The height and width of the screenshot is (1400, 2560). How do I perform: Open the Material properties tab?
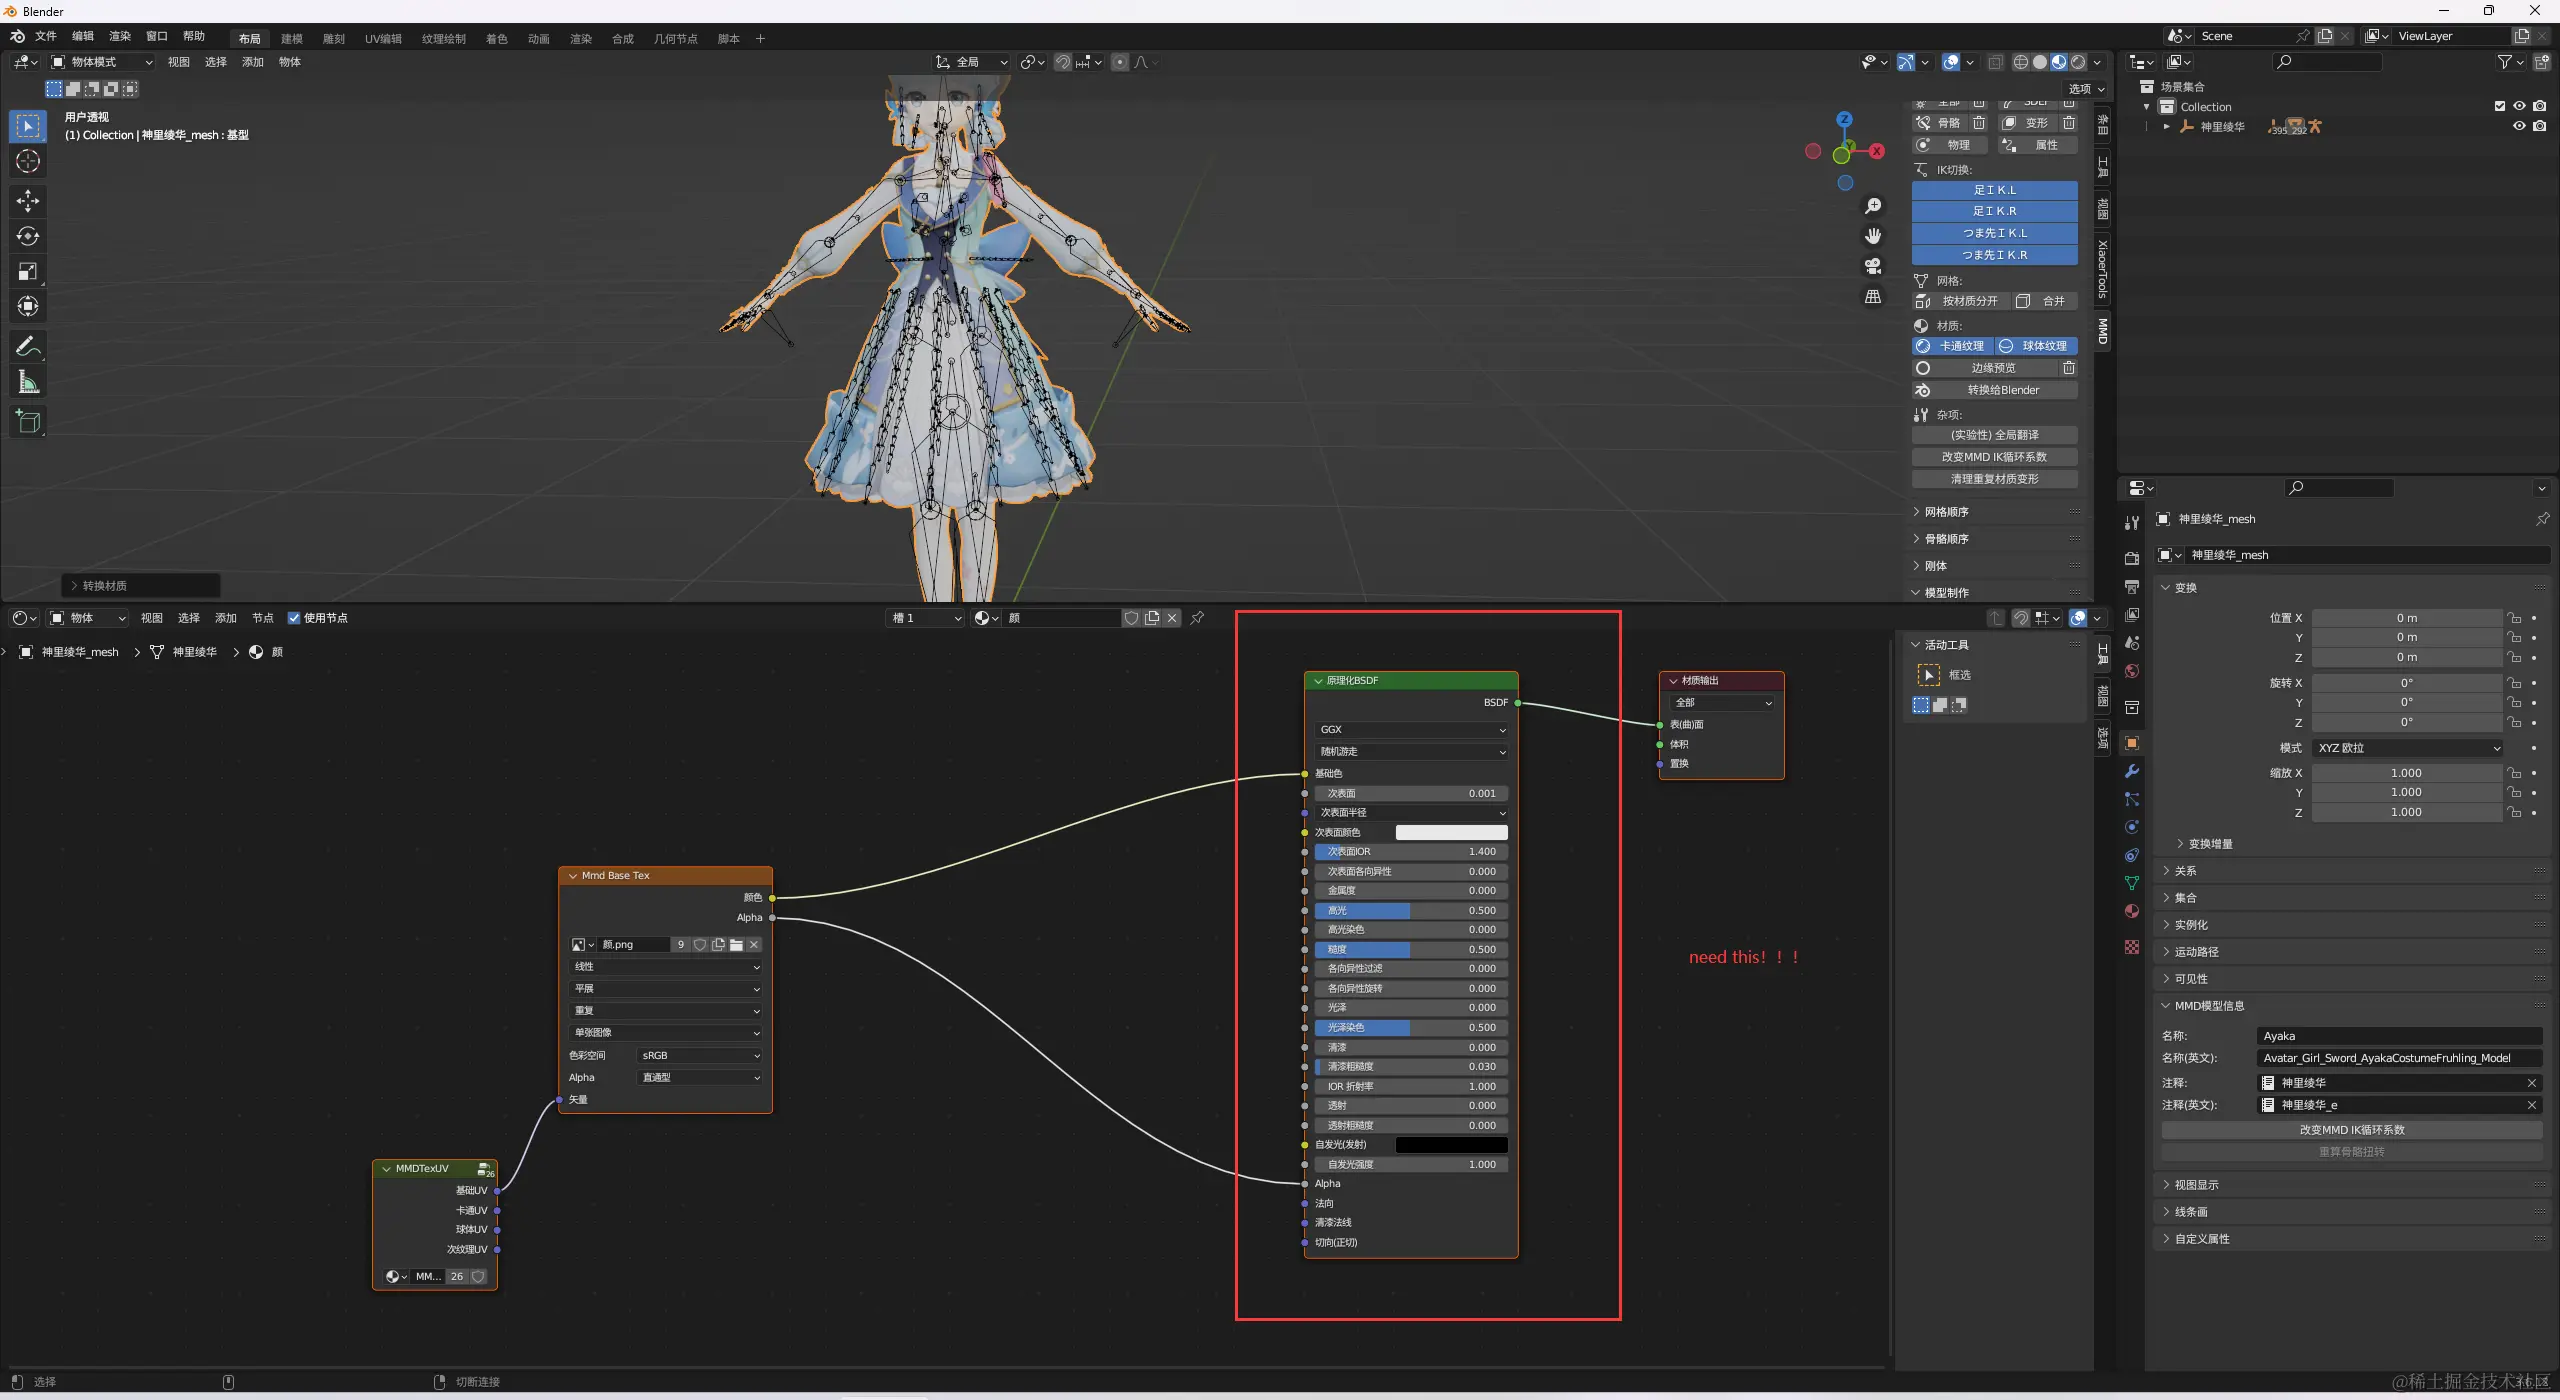pyautogui.click(x=2131, y=911)
